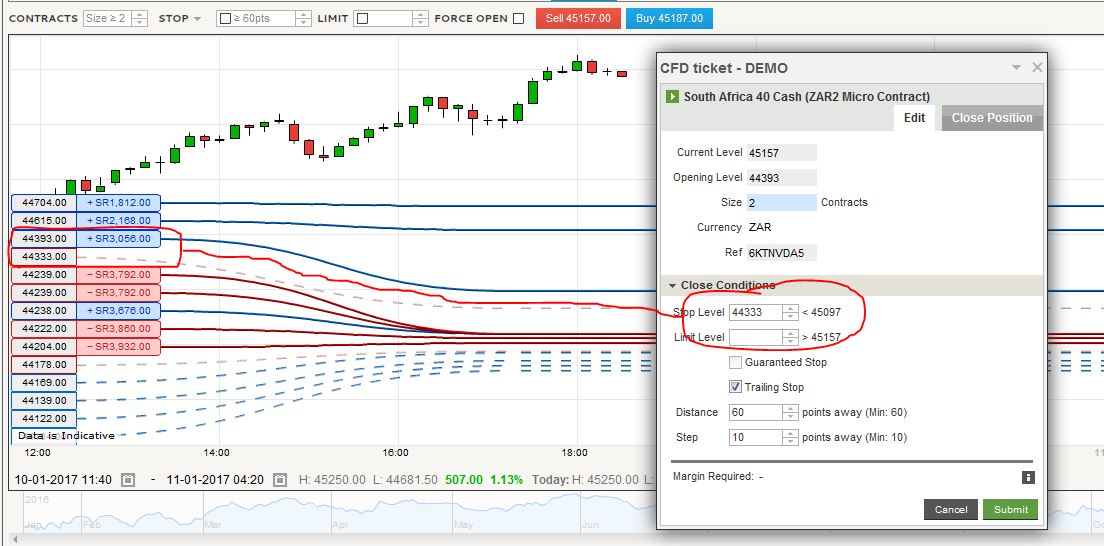Enable the Limit checkbox in toolbar
Screen dimensions: 1104x546
click(x=363, y=19)
